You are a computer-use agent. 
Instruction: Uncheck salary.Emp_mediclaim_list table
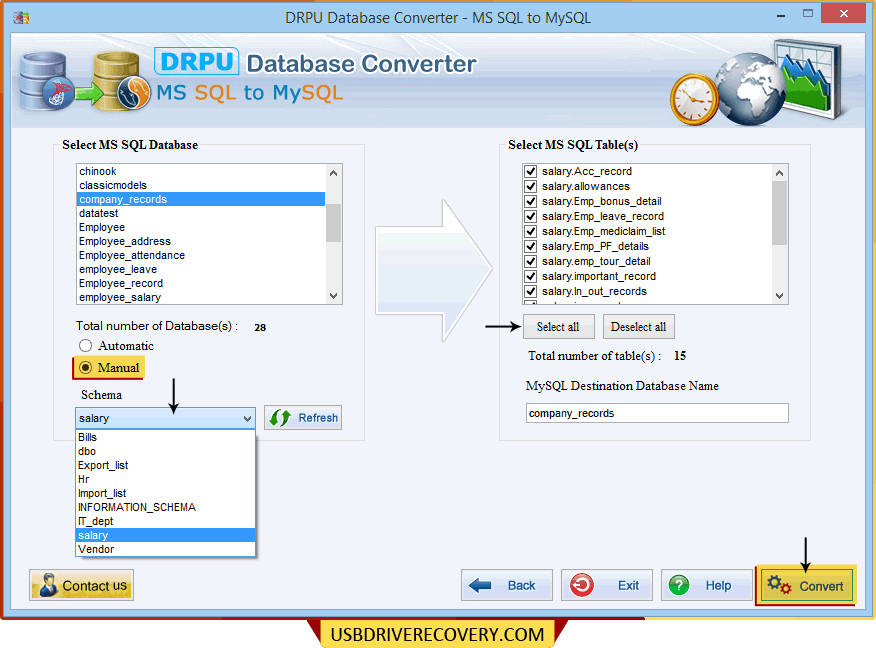tap(530, 231)
